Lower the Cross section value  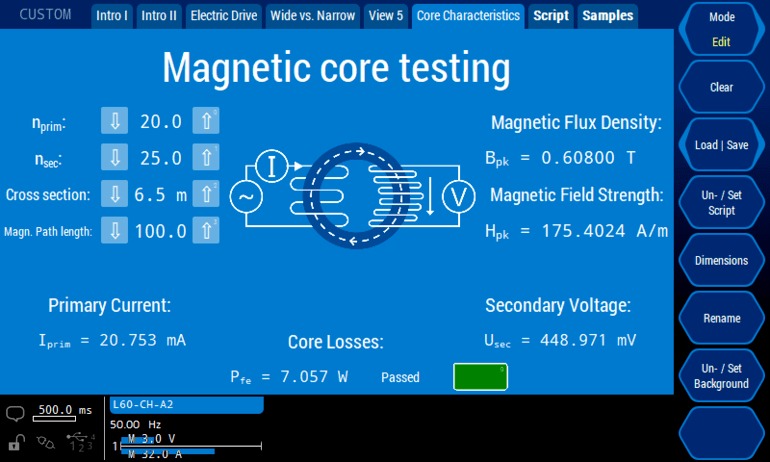(115, 195)
